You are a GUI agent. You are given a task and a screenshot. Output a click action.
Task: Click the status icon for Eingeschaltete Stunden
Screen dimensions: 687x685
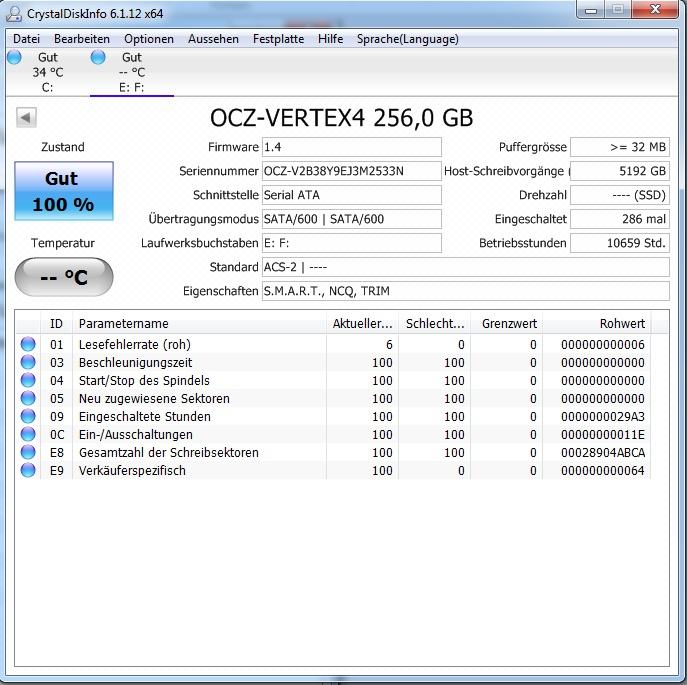(x=28, y=416)
